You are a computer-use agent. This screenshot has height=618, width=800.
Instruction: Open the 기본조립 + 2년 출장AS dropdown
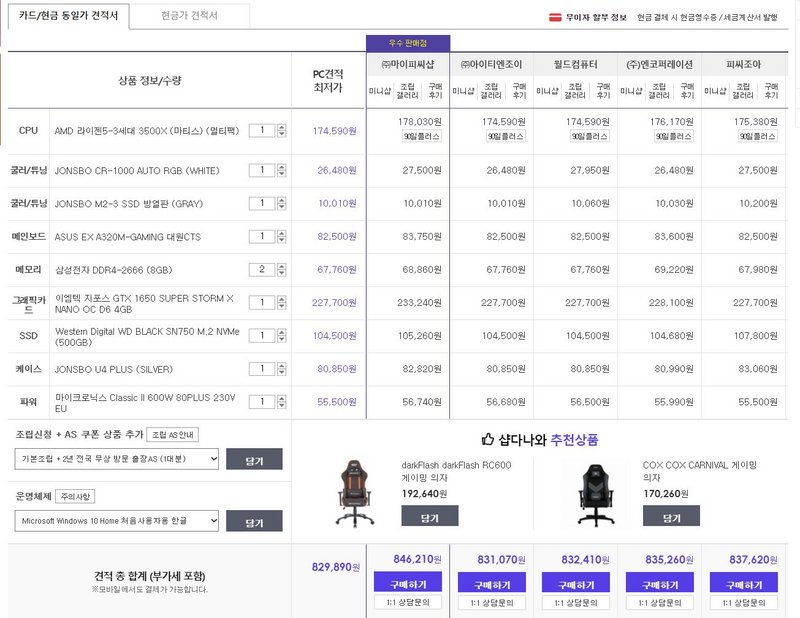pyautogui.click(x=117, y=459)
